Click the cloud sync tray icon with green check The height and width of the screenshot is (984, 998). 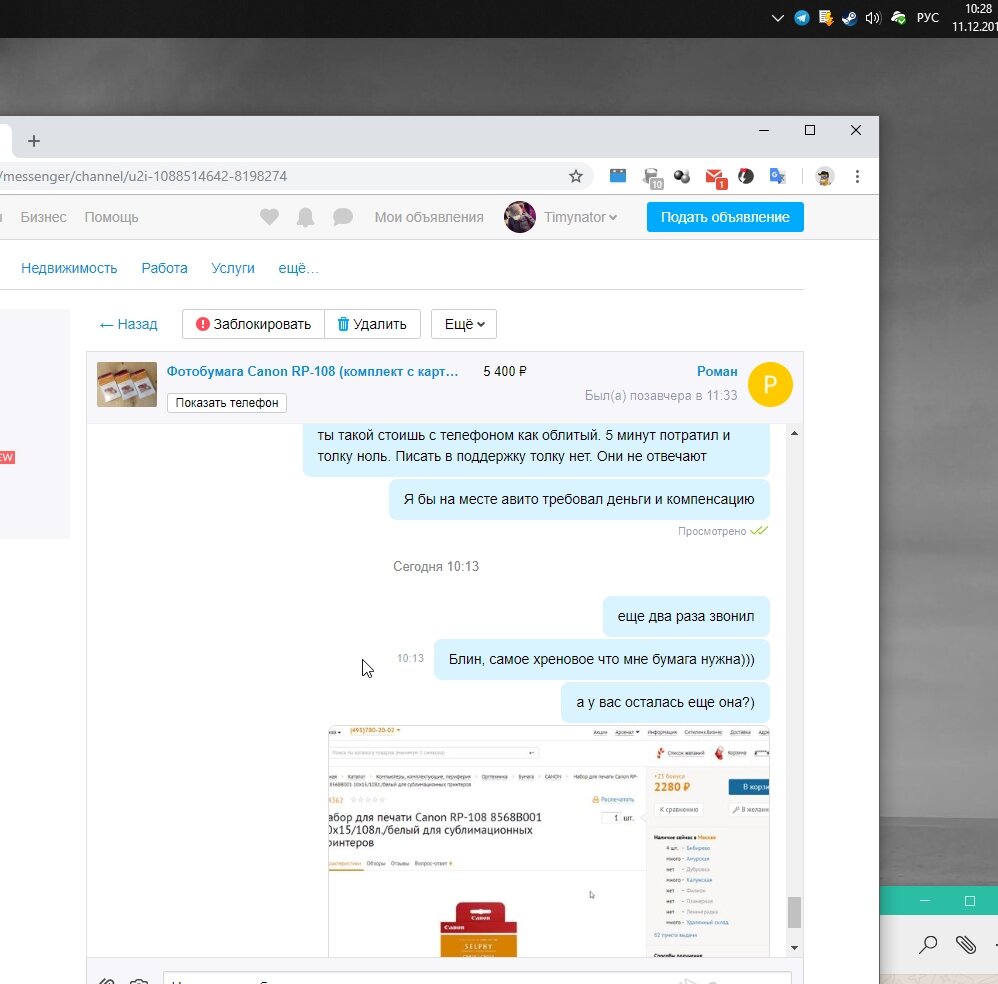[898, 18]
